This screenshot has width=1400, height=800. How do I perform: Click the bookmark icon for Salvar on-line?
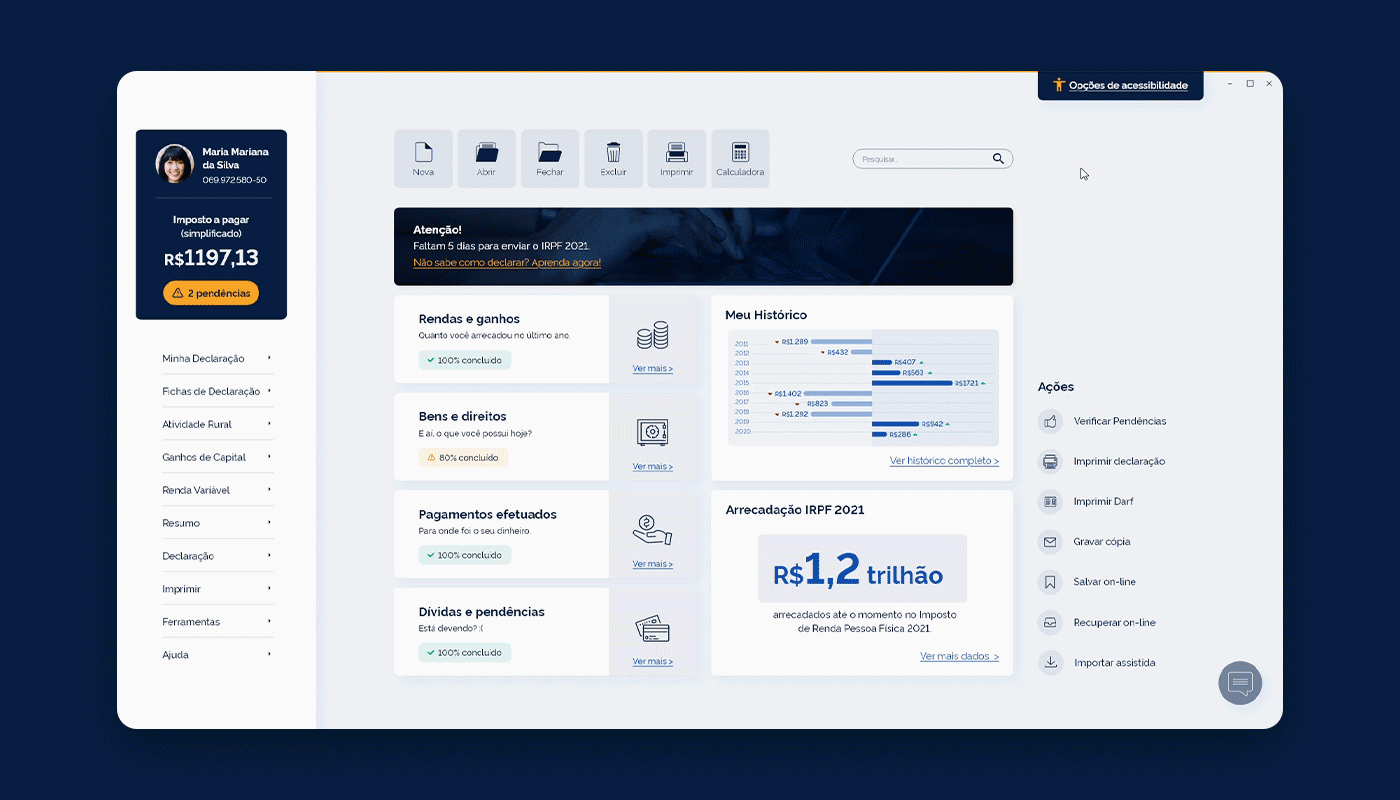pyautogui.click(x=1050, y=582)
